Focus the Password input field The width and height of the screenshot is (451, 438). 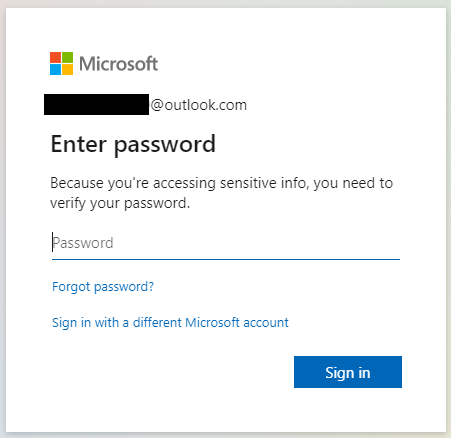tap(226, 243)
